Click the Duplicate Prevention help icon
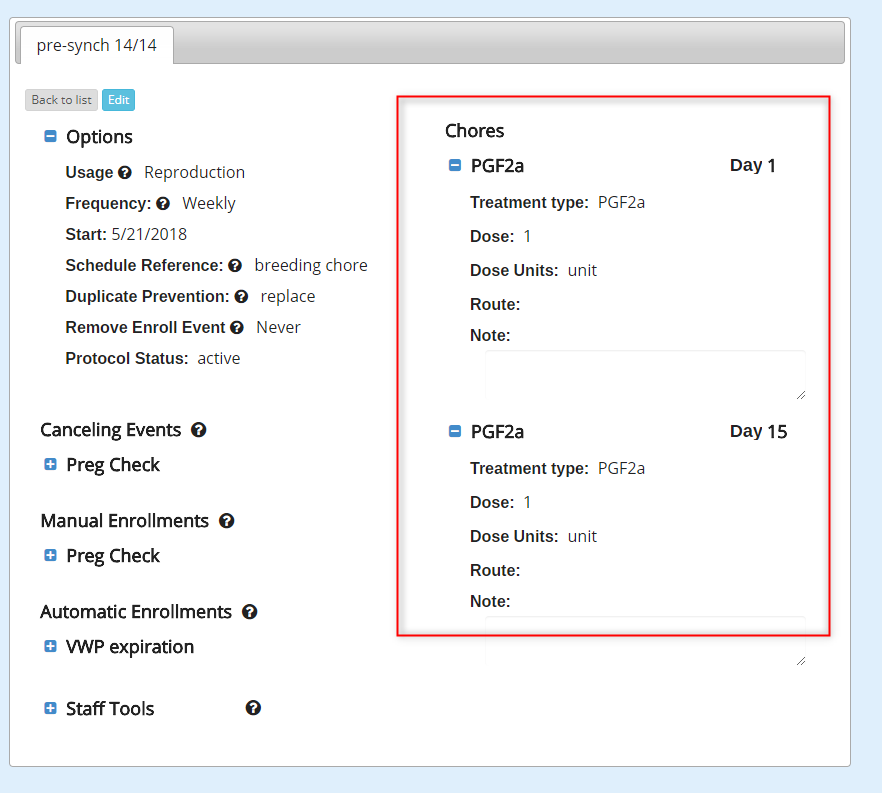Image resolution: width=882 pixels, height=793 pixels. (241, 297)
